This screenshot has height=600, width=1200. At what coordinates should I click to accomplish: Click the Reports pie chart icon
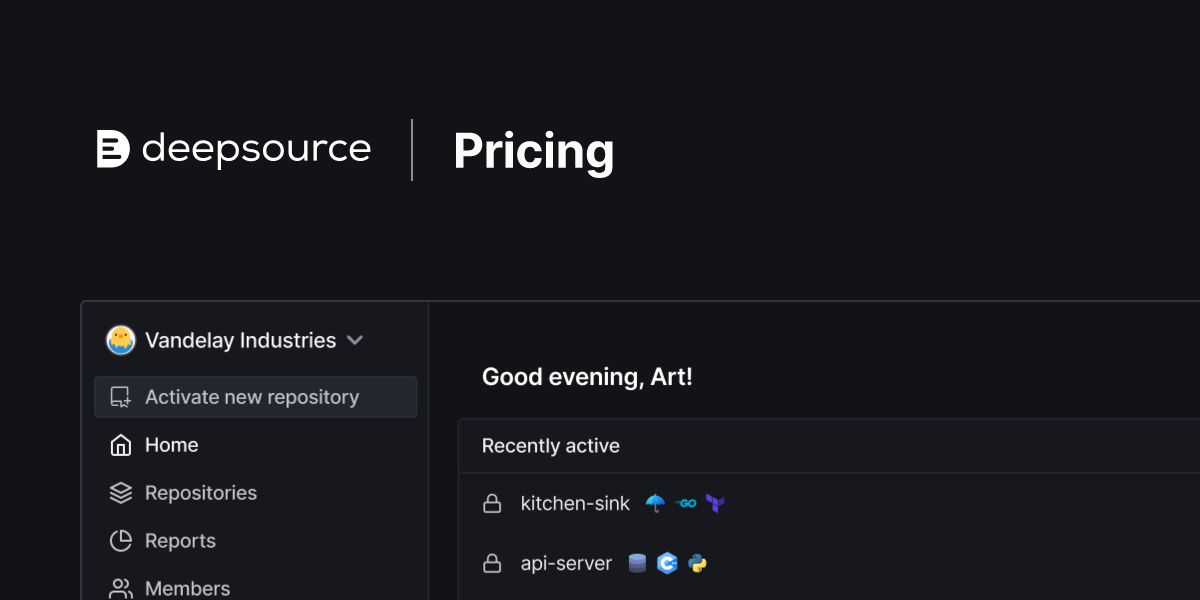coord(121,541)
